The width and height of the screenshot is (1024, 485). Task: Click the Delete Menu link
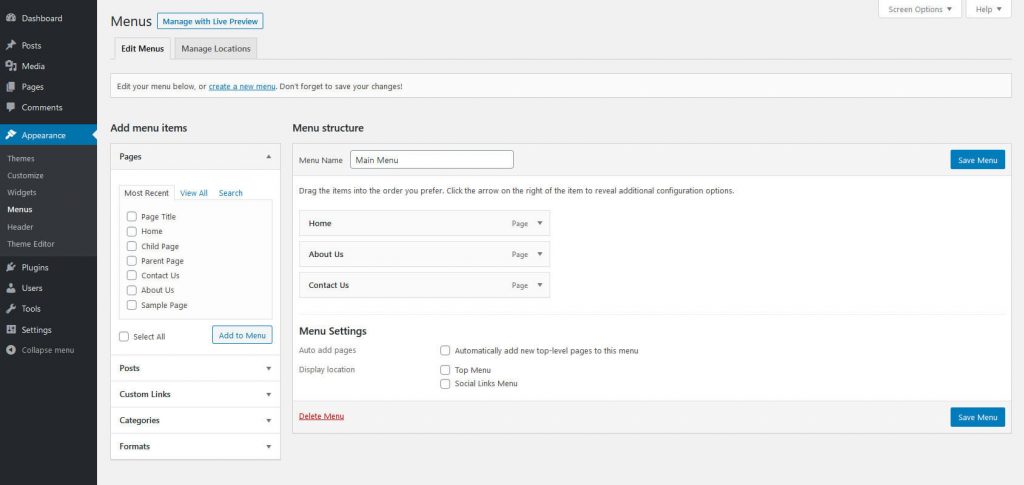(x=321, y=416)
